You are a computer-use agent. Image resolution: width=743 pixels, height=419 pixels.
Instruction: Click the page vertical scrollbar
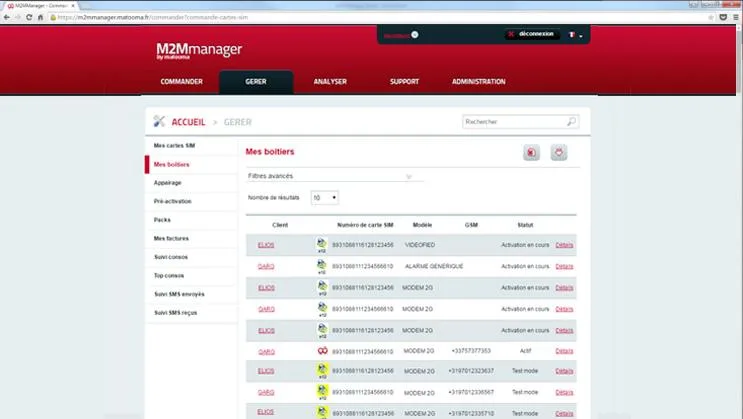(739, 59)
